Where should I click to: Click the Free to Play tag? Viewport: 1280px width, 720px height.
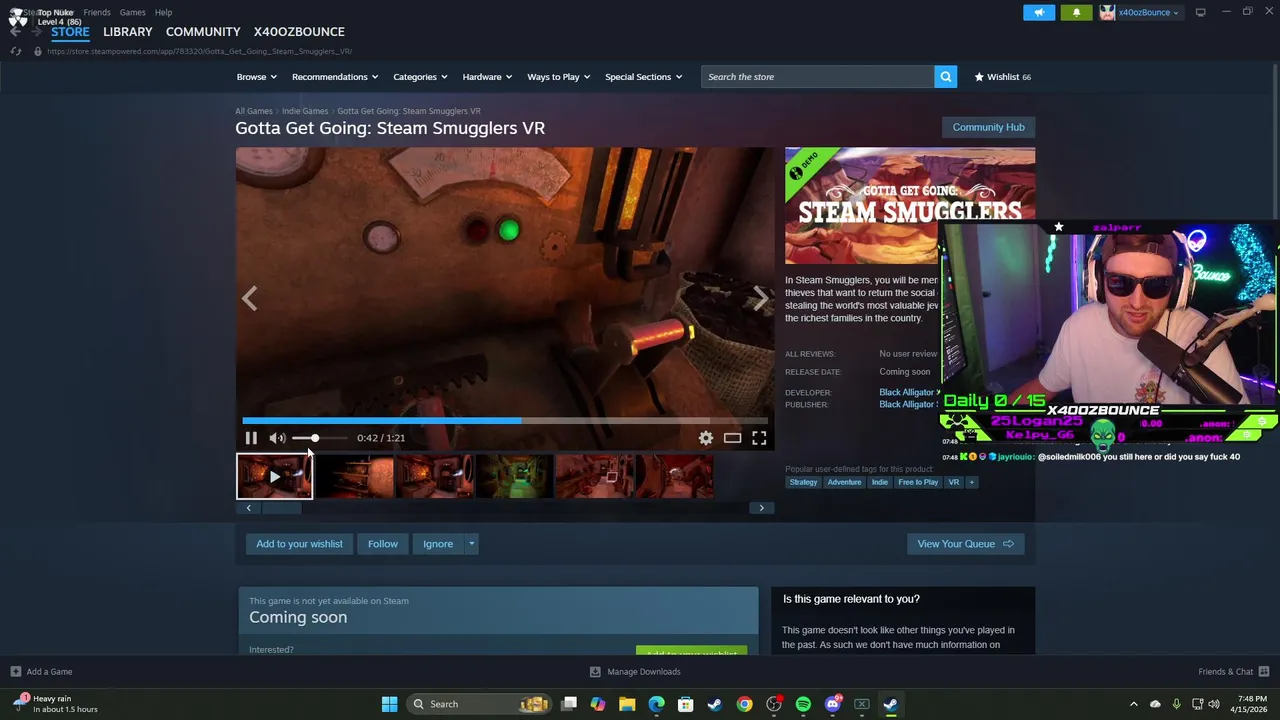[x=918, y=482]
